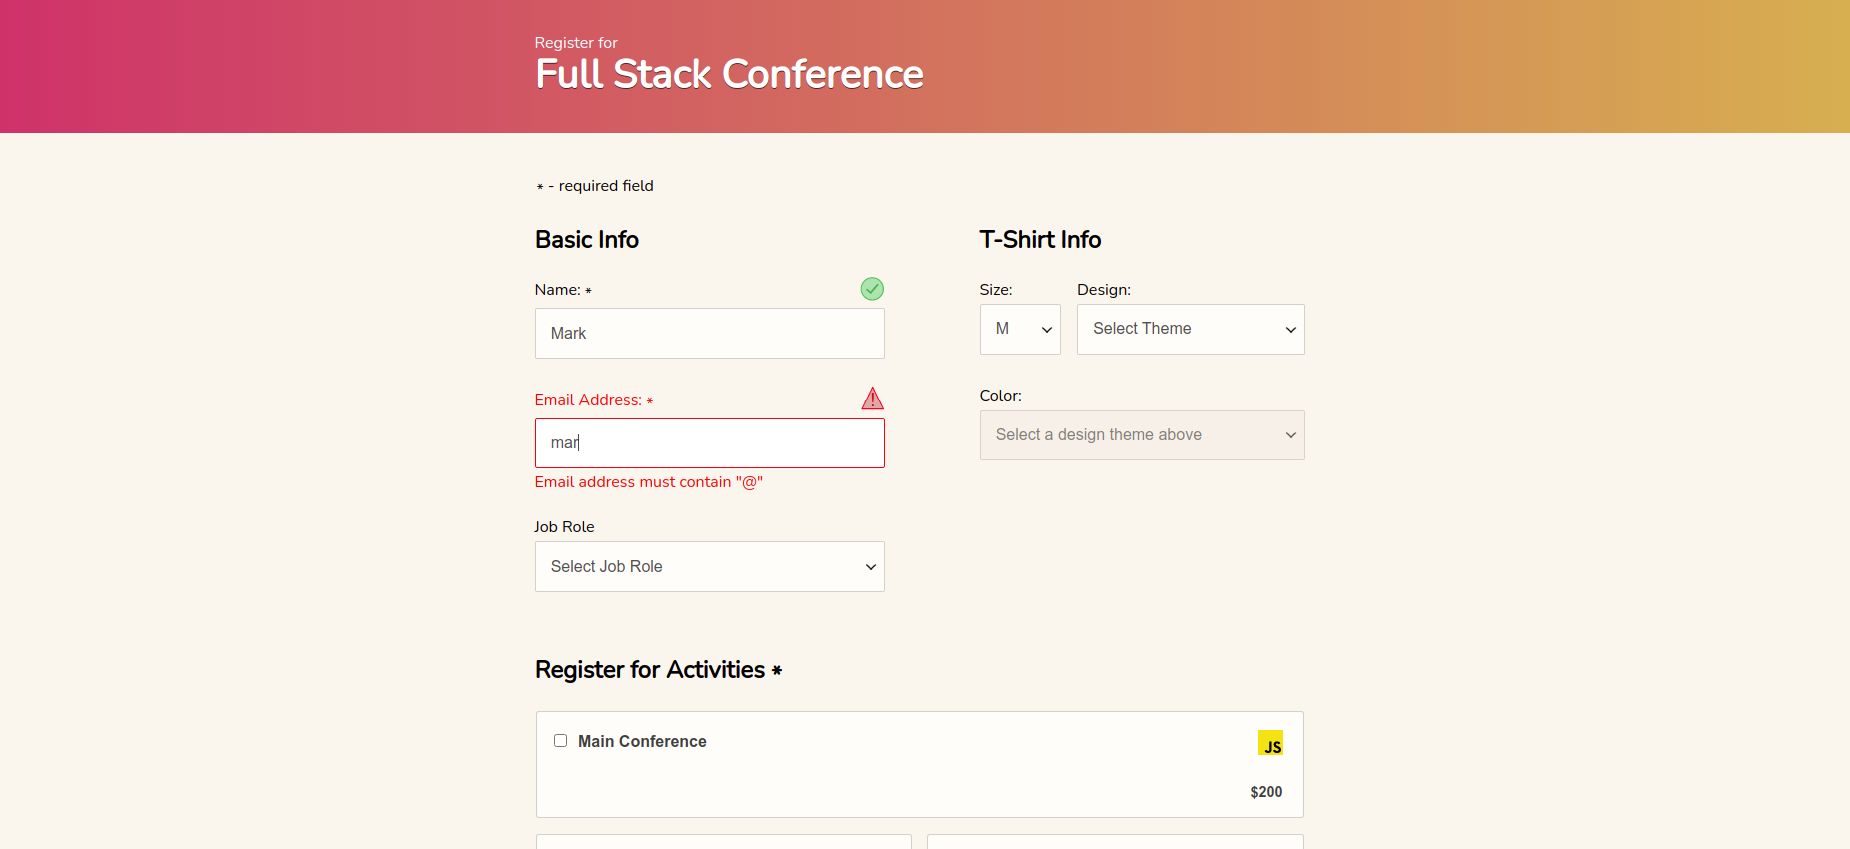Click the $200 price text
The width and height of the screenshot is (1850, 849).
pyautogui.click(x=1265, y=792)
